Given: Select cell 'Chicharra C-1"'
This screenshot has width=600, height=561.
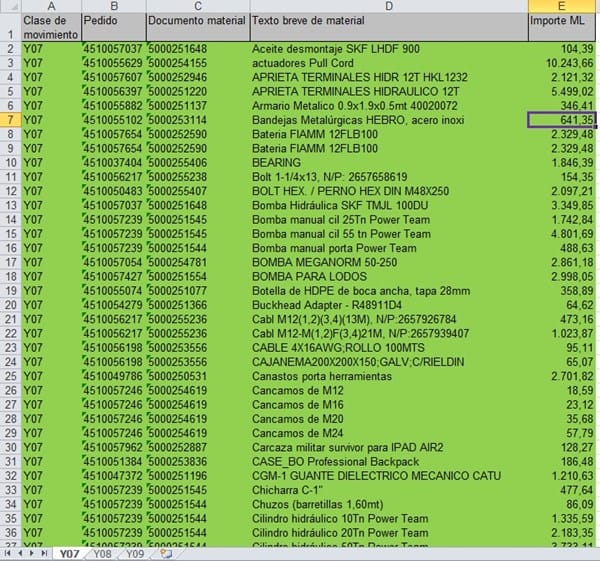Looking at the screenshot, I should click(x=389, y=490).
